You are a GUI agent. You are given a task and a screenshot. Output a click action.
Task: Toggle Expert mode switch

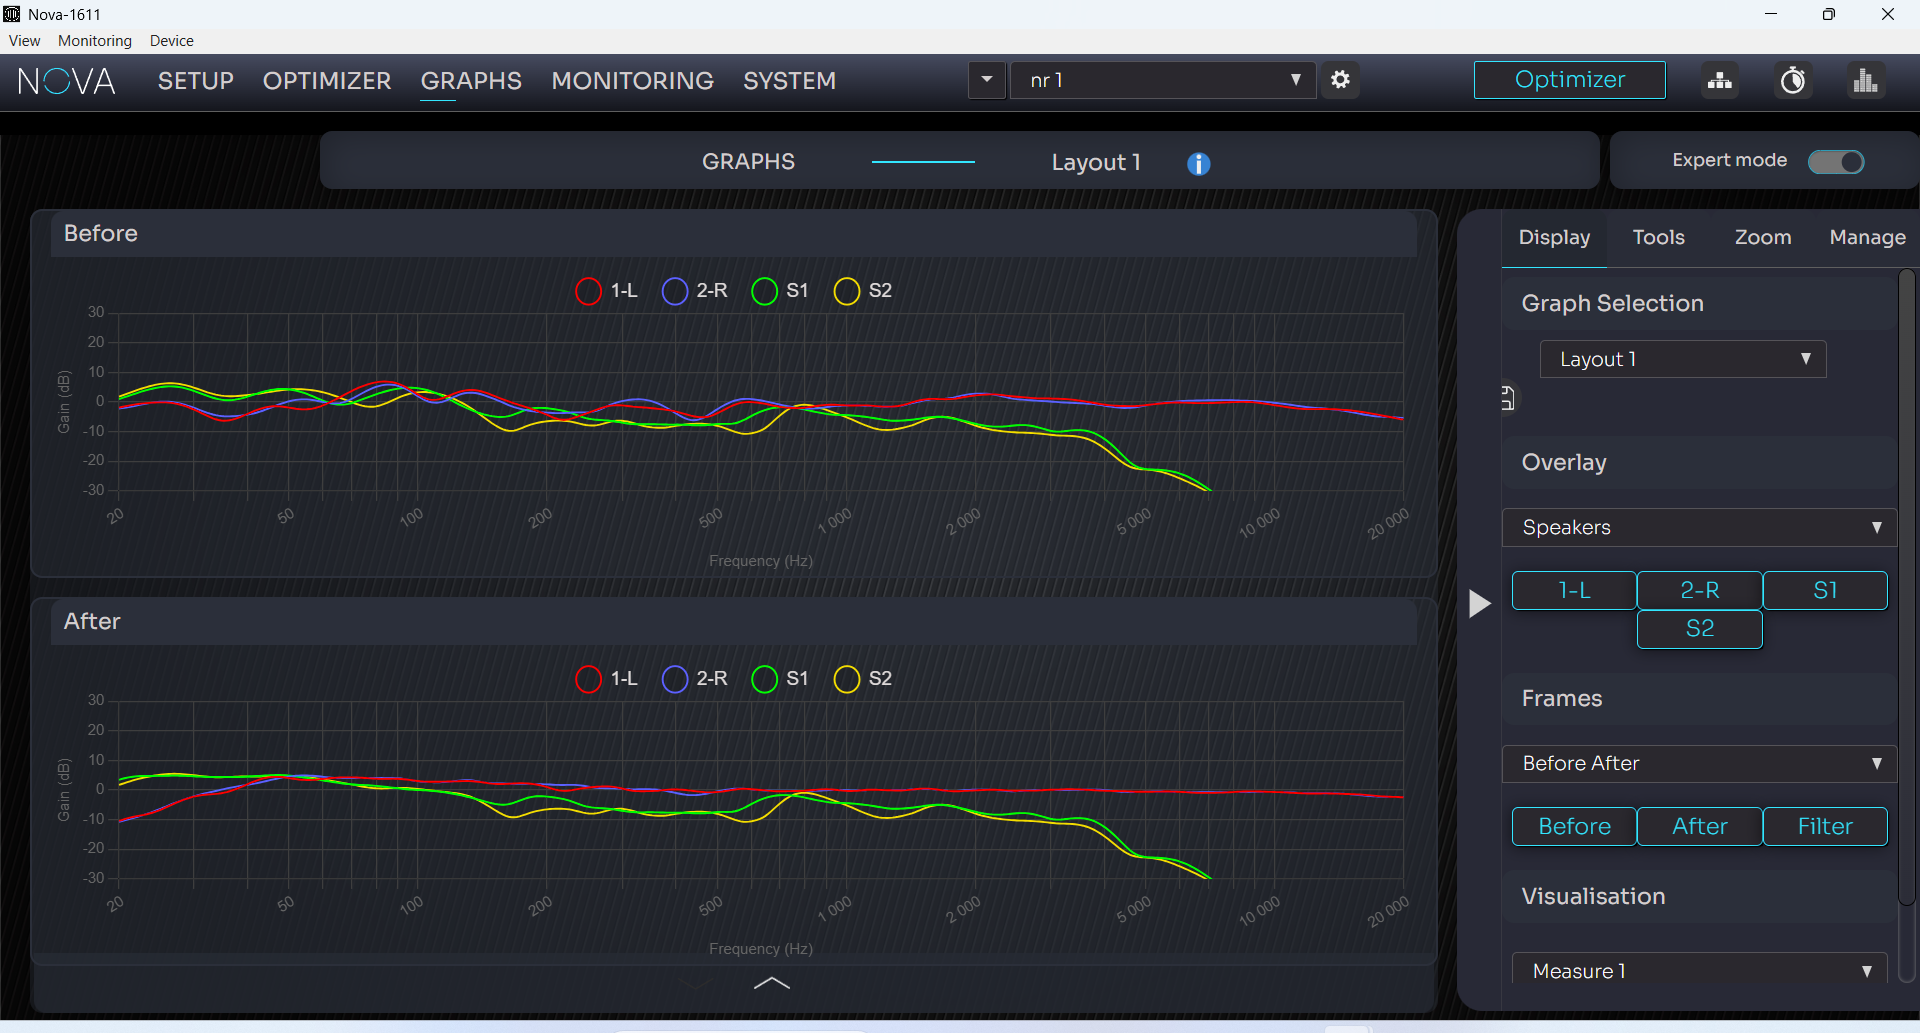(x=1836, y=162)
